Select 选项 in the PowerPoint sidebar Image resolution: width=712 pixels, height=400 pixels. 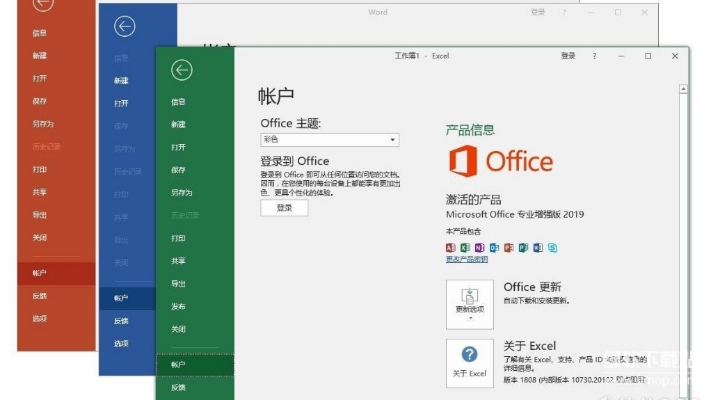pos(40,319)
